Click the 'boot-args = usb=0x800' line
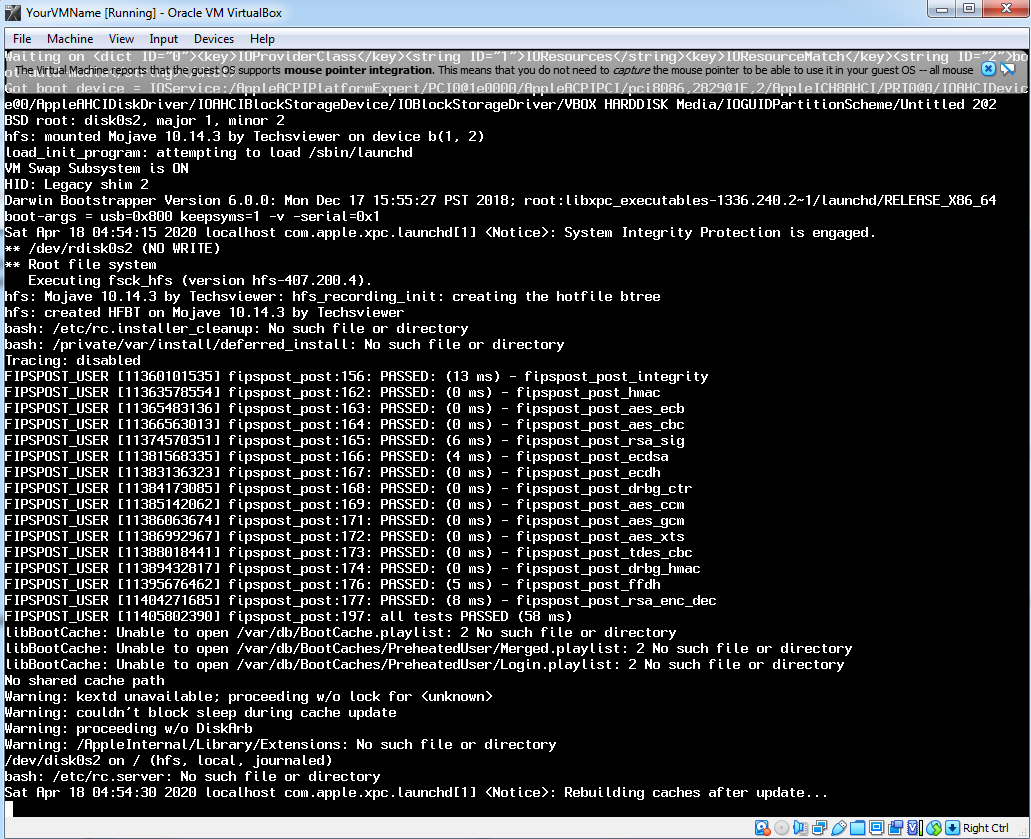 tap(192, 216)
